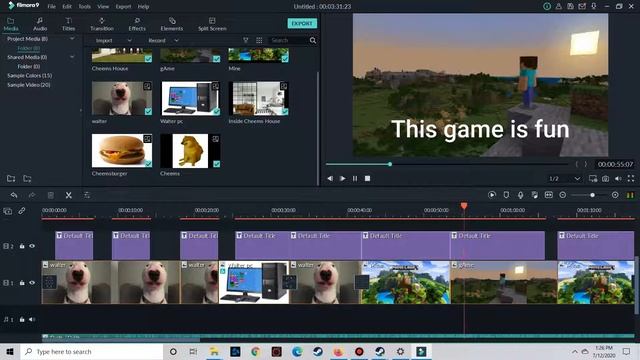Click the render preview icon

[492, 195]
